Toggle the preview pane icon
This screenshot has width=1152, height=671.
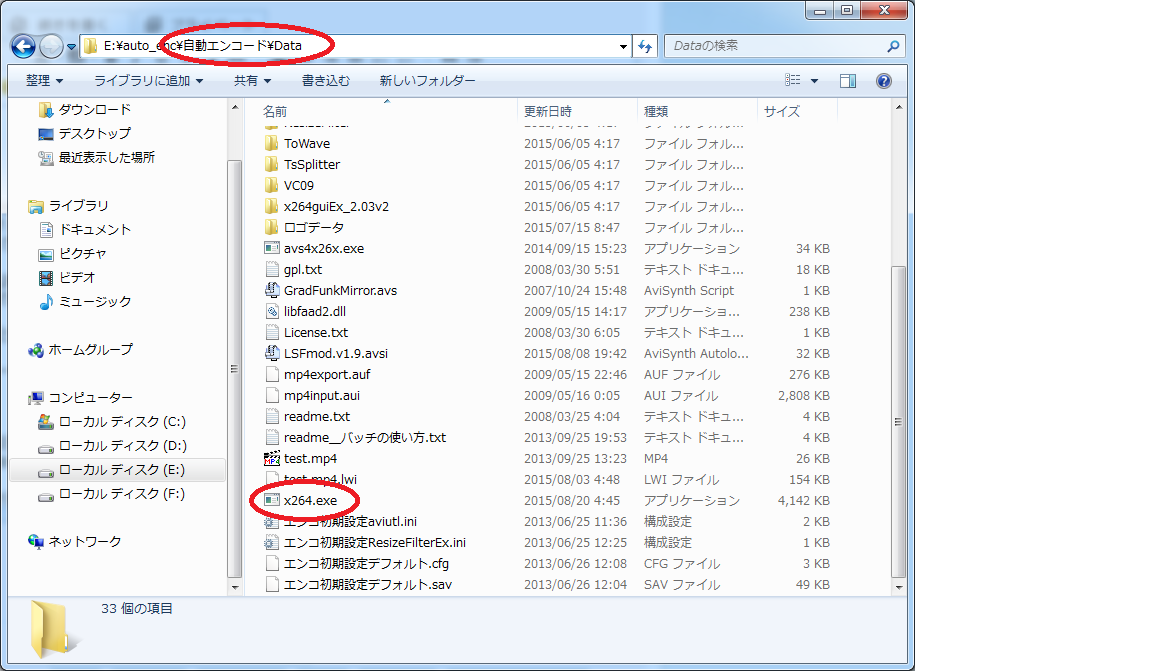pos(848,81)
